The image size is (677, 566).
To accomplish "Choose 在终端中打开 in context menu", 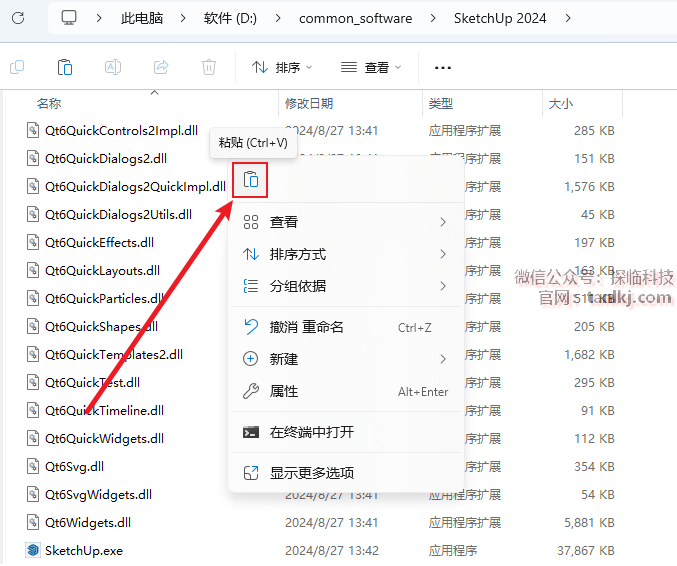I will click(345, 432).
